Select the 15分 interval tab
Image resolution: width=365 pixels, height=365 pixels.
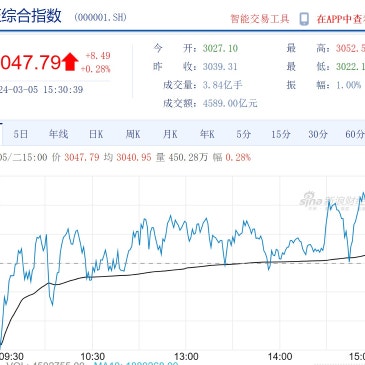(281, 134)
